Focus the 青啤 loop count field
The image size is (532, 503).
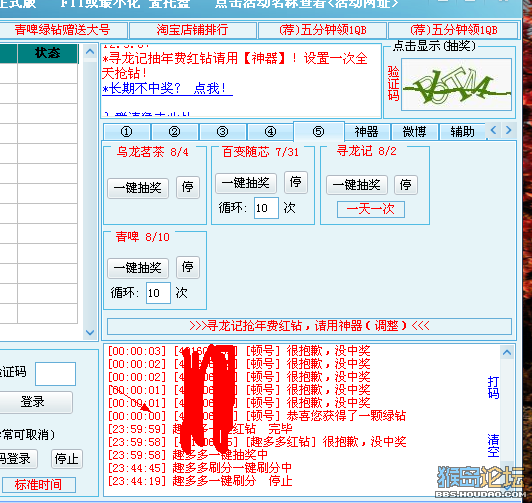click(x=158, y=293)
